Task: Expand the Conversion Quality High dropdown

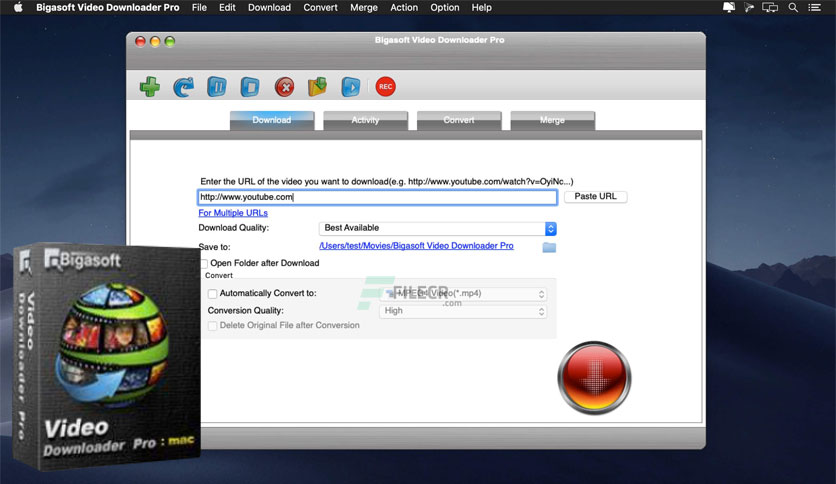Action: 463,311
